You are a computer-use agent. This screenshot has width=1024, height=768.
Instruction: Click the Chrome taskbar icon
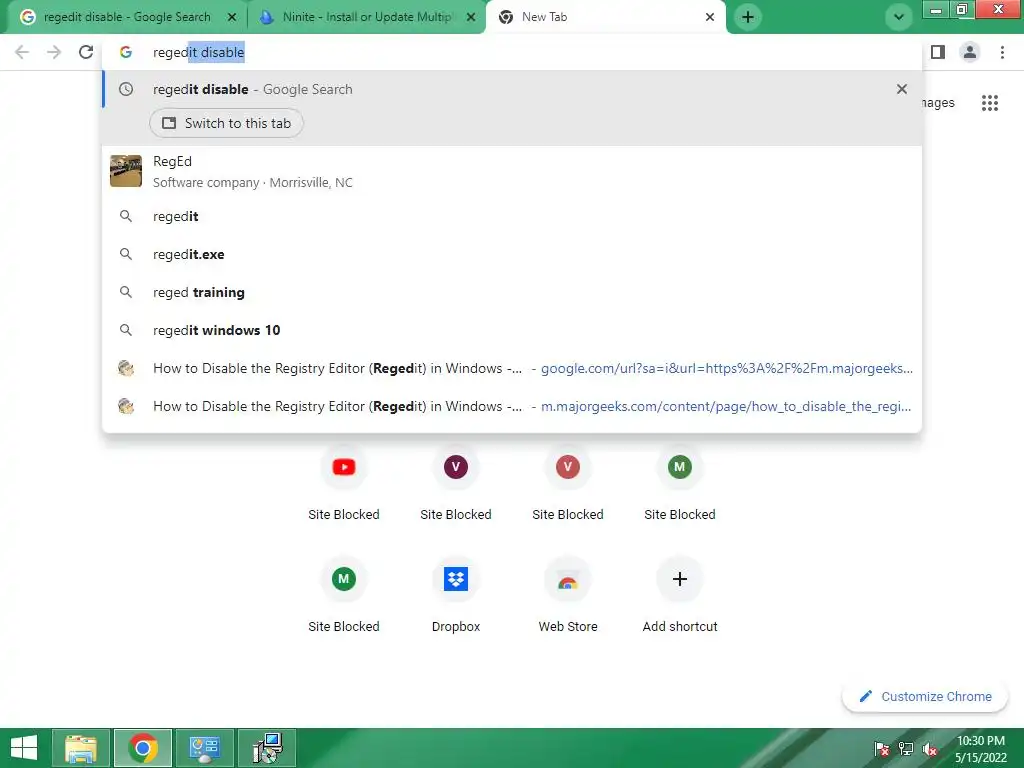click(x=143, y=748)
